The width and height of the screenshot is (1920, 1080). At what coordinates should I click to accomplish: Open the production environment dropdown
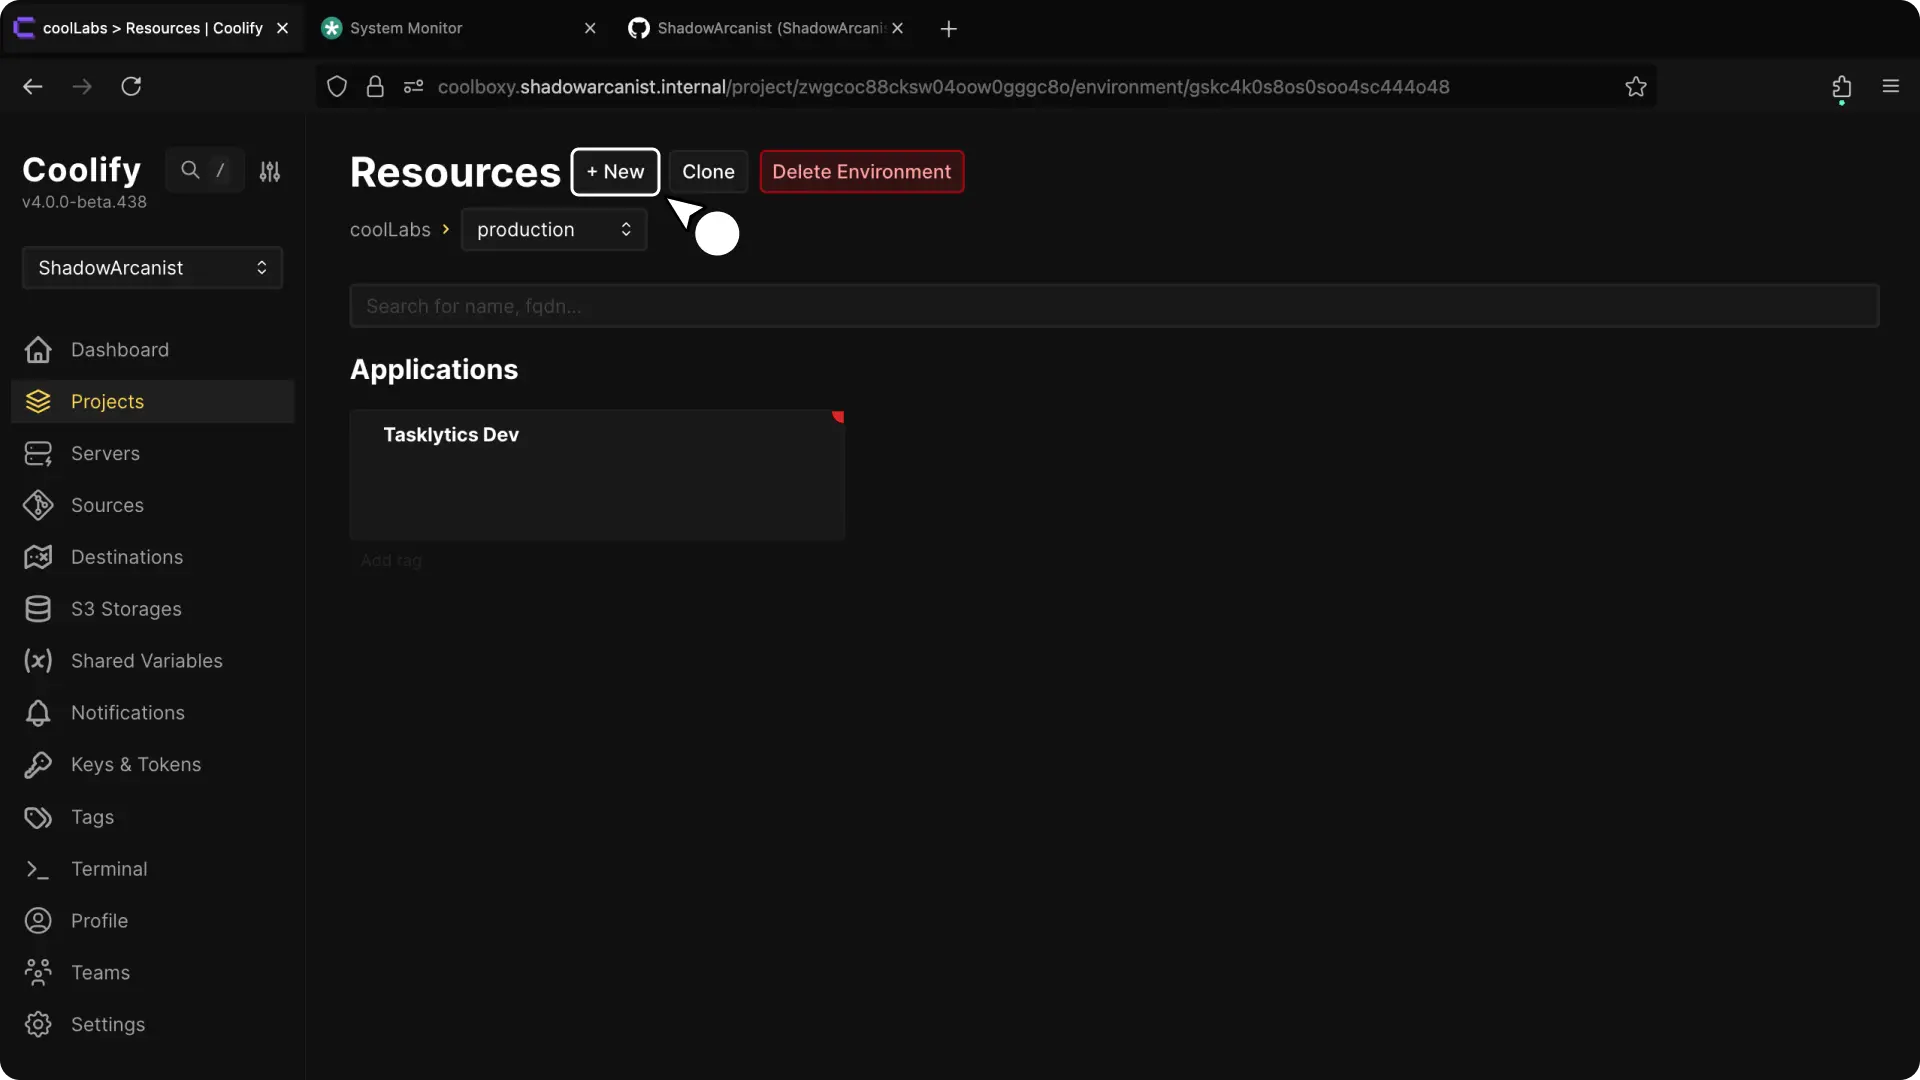tap(553, 230)
